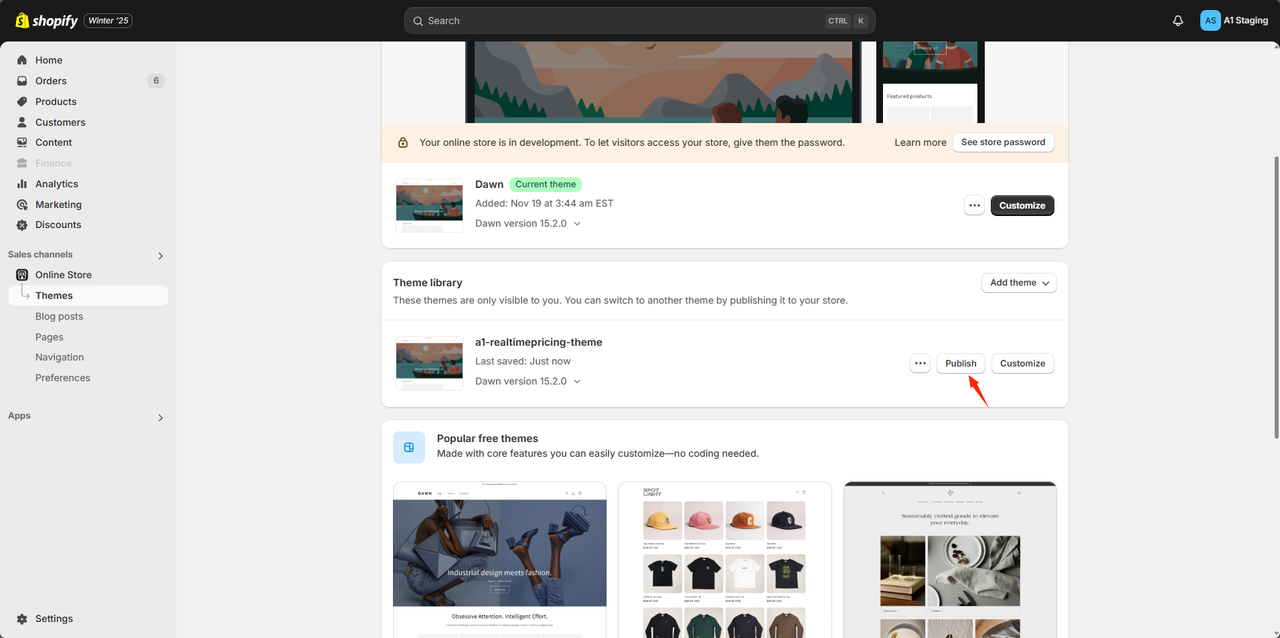Click the a1-realtimepricing-theme name
This screenshot has height=638, width=1280.
(x=539, y=342)
